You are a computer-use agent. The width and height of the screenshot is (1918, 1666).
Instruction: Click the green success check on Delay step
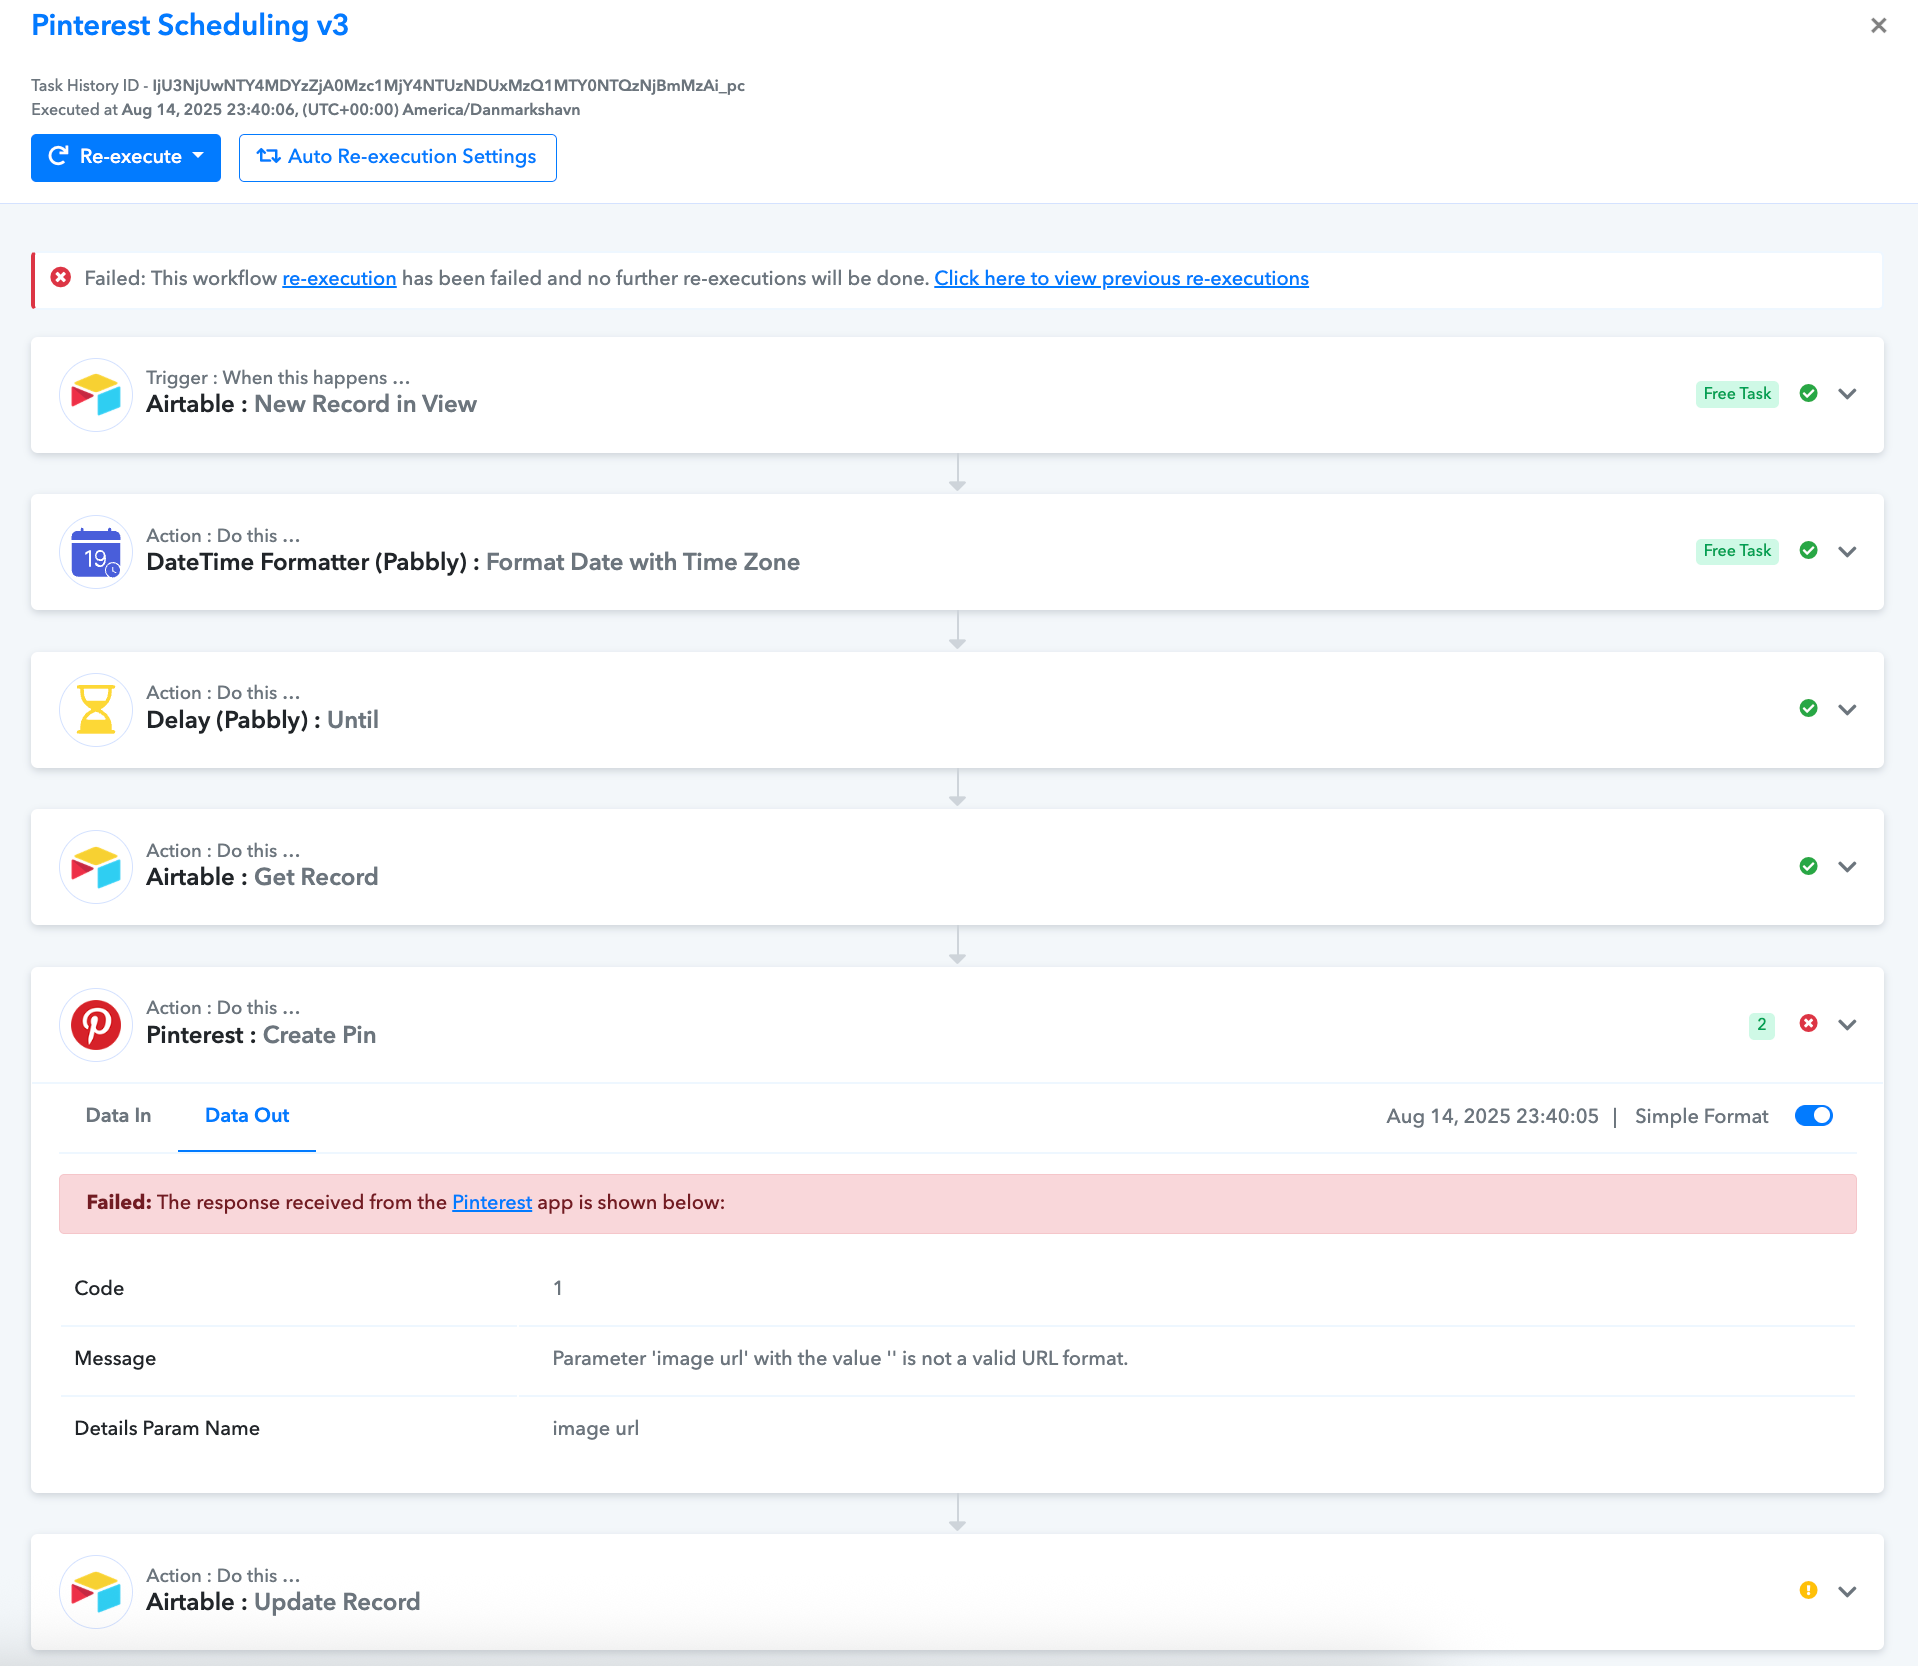1808,708
